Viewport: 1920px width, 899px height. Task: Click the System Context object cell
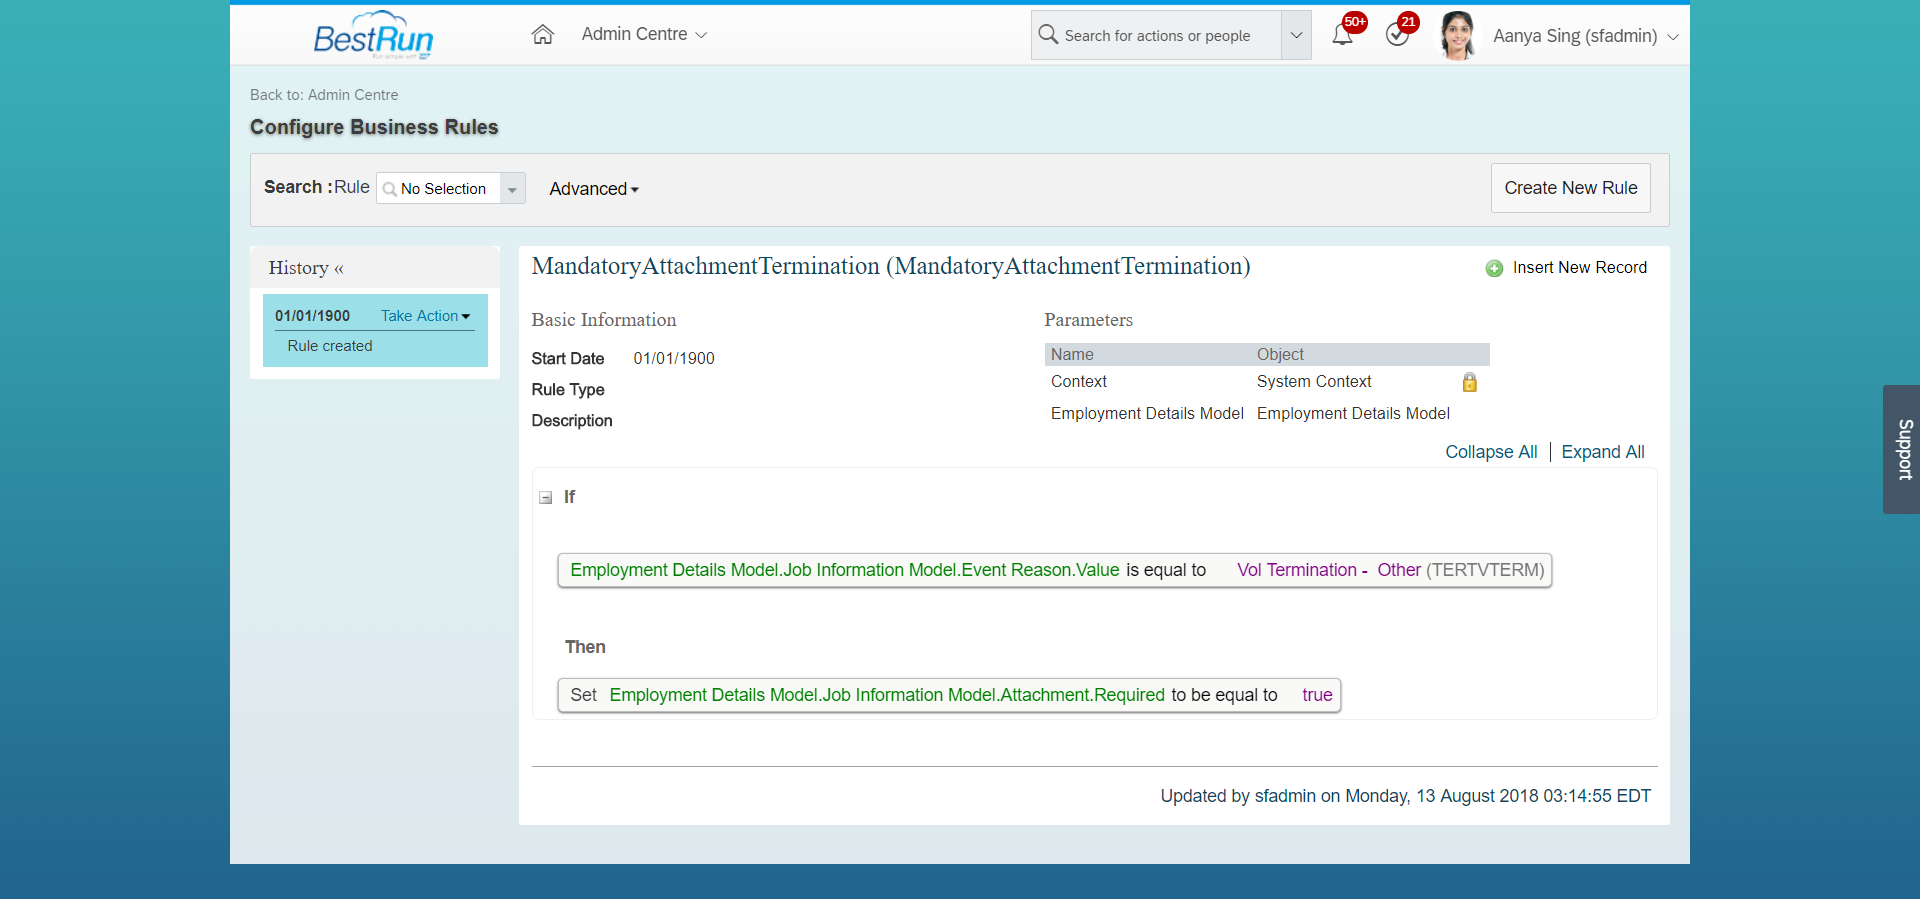point(1313,382)
